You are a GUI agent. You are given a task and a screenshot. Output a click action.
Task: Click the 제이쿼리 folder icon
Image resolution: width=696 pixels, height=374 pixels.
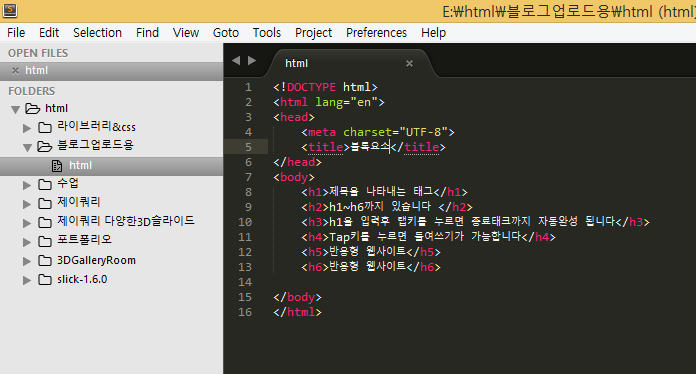pos(44,203)
